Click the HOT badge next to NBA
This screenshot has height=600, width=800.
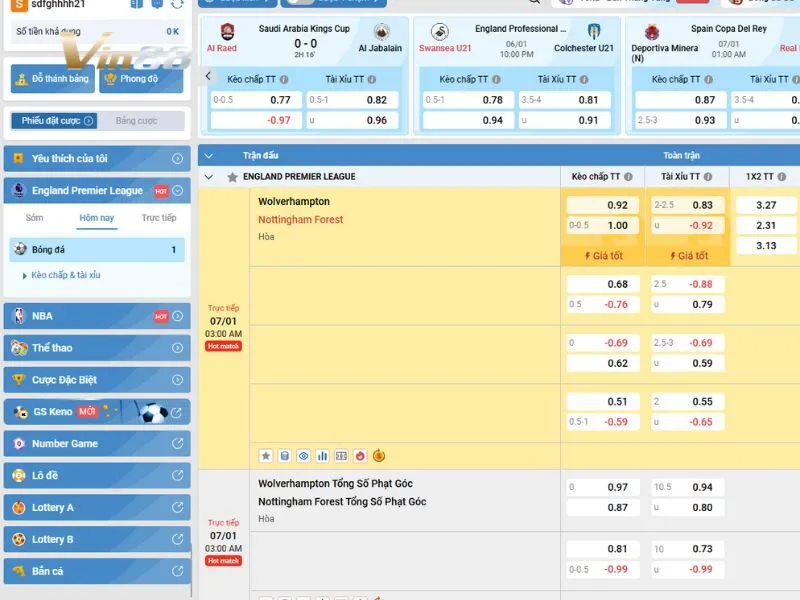tap(161, 316)
